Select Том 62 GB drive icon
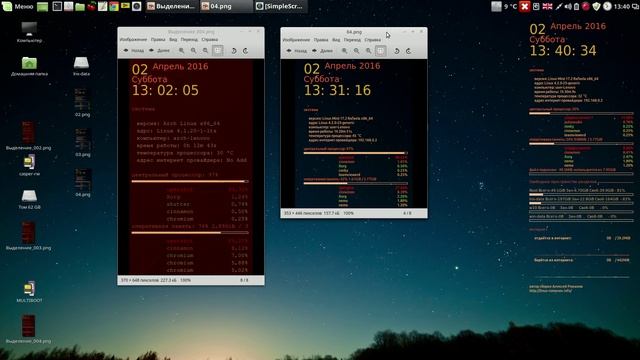 (x=29, y=199)
